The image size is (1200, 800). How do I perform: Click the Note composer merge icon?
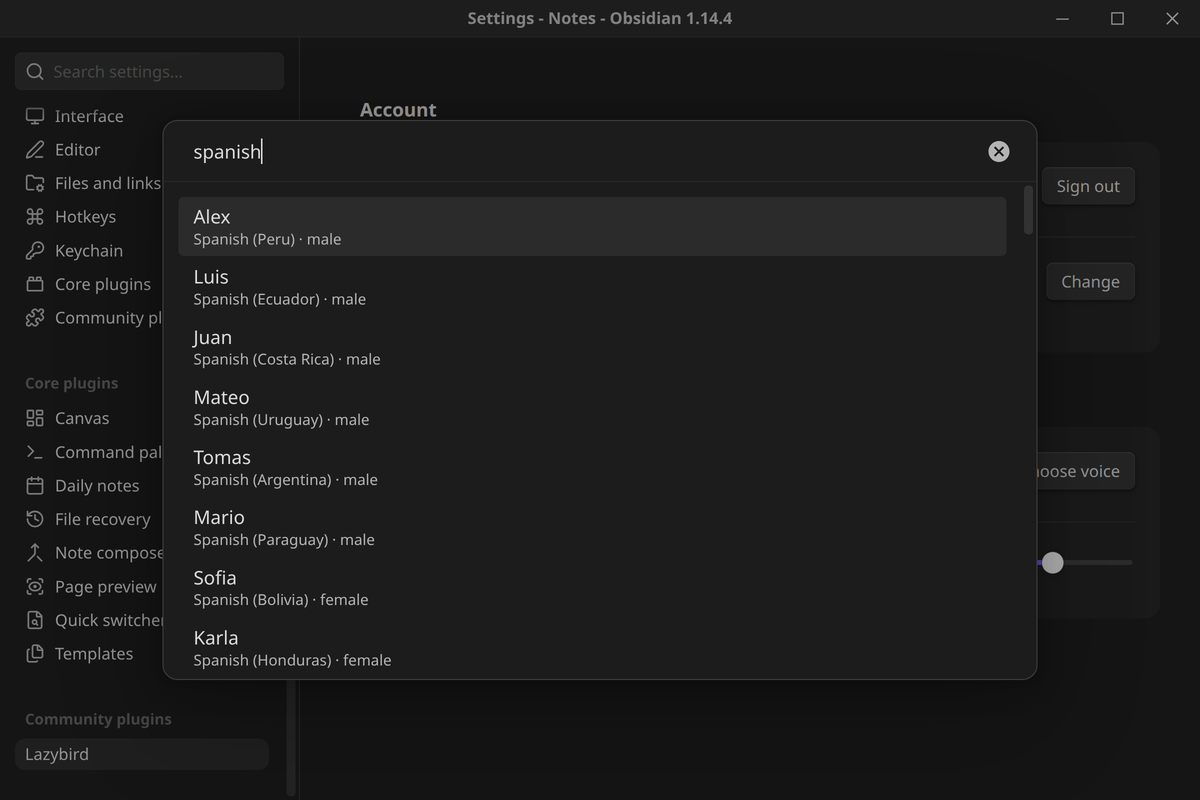35,553
